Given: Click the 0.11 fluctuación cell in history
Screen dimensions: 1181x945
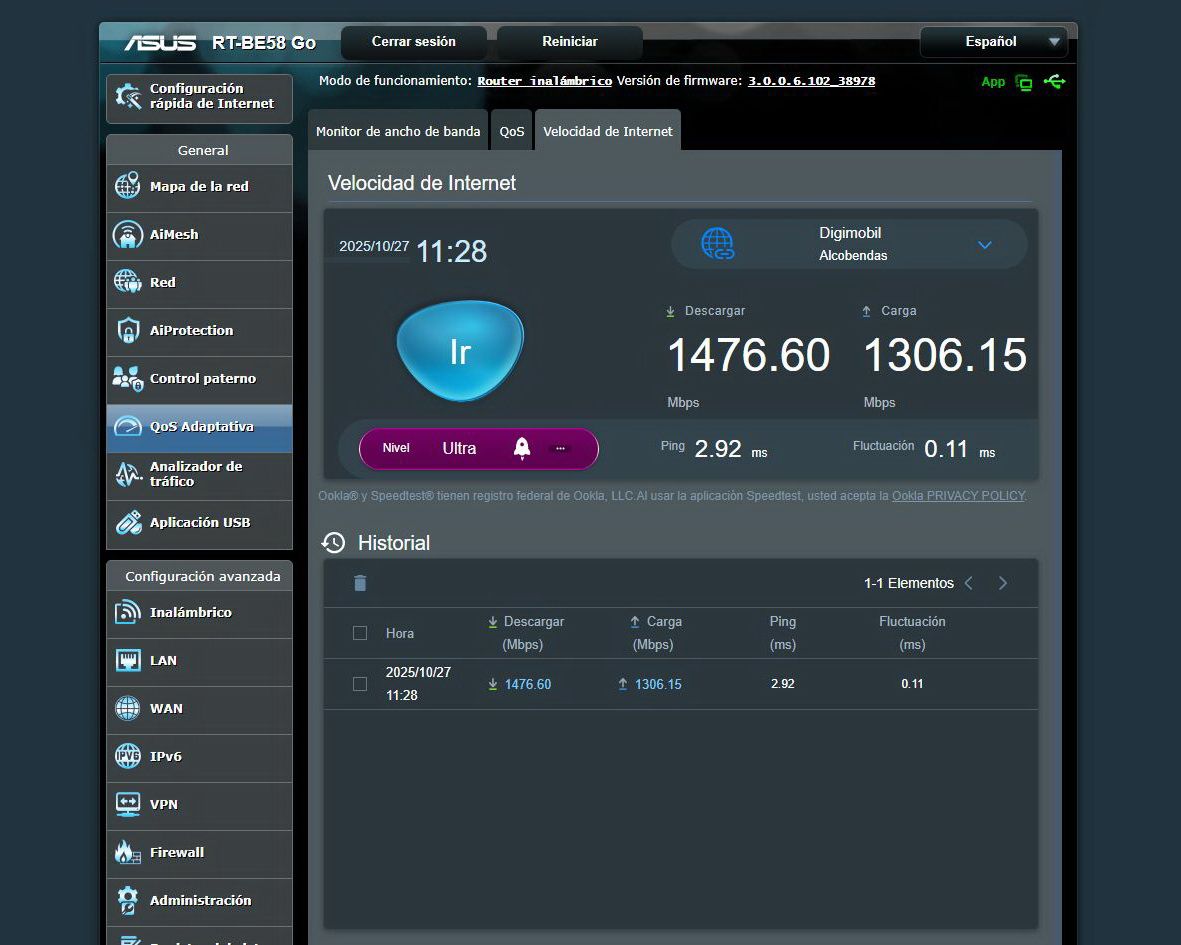Looking at the screenshot, I should point(912,684).
